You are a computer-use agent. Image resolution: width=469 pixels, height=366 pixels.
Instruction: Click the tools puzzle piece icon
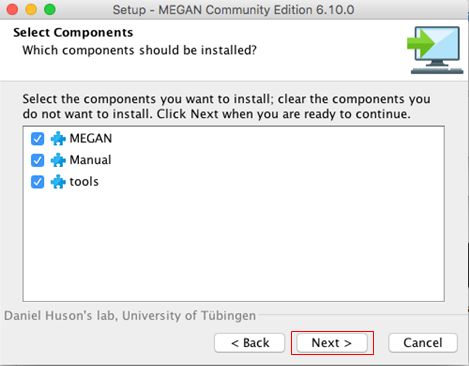(58, 182)
